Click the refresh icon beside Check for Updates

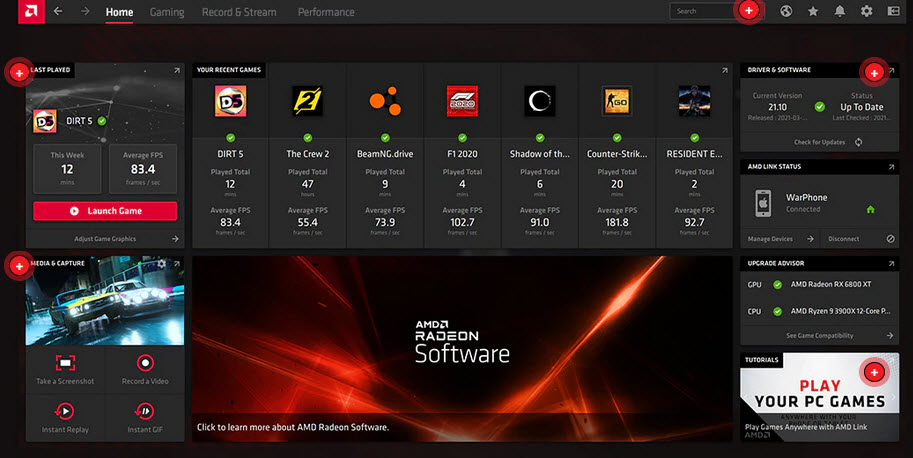(858, 142)
